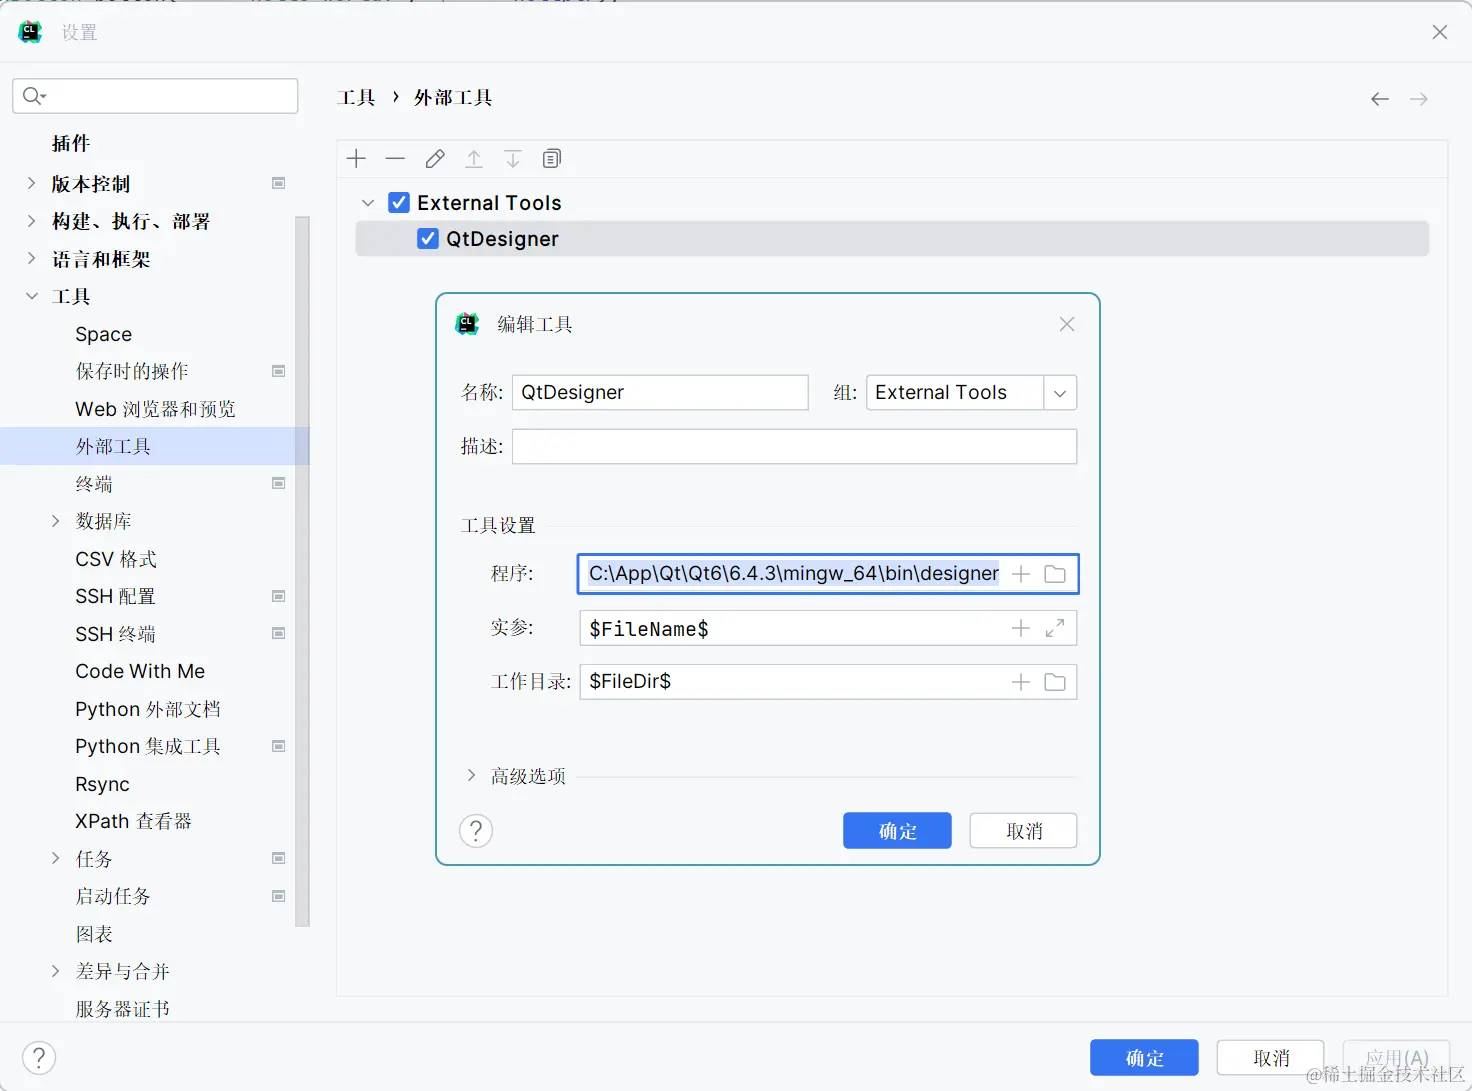Move QtDesigner down with the down-arrow icon
This screenshot has width=1472, height=1091.
[512, 158]
